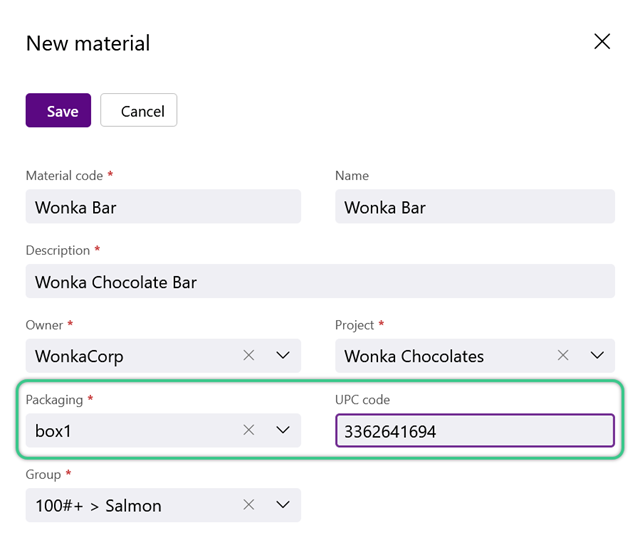Select the Wonka Chocolates project box

point(475,356)
